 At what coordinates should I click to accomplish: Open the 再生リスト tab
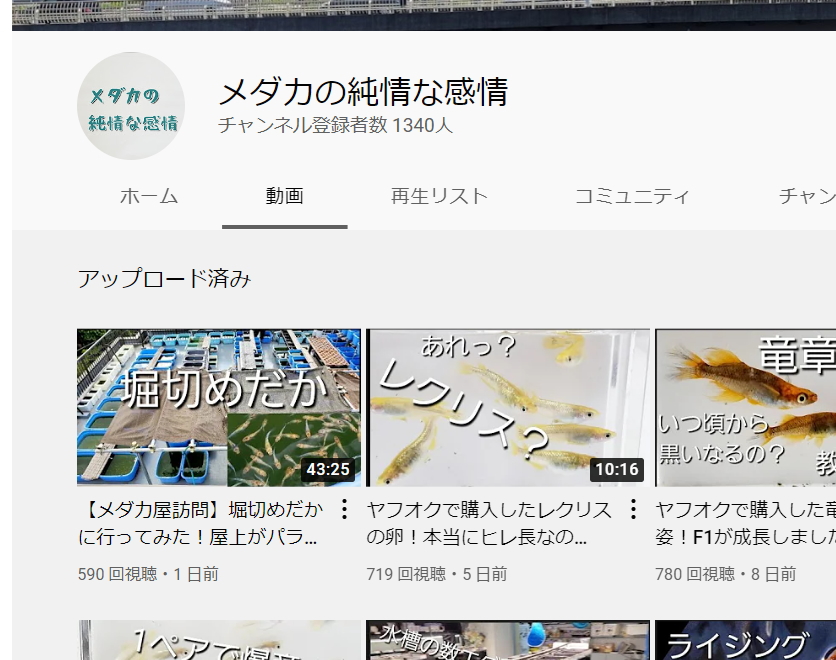click(439, 196)
